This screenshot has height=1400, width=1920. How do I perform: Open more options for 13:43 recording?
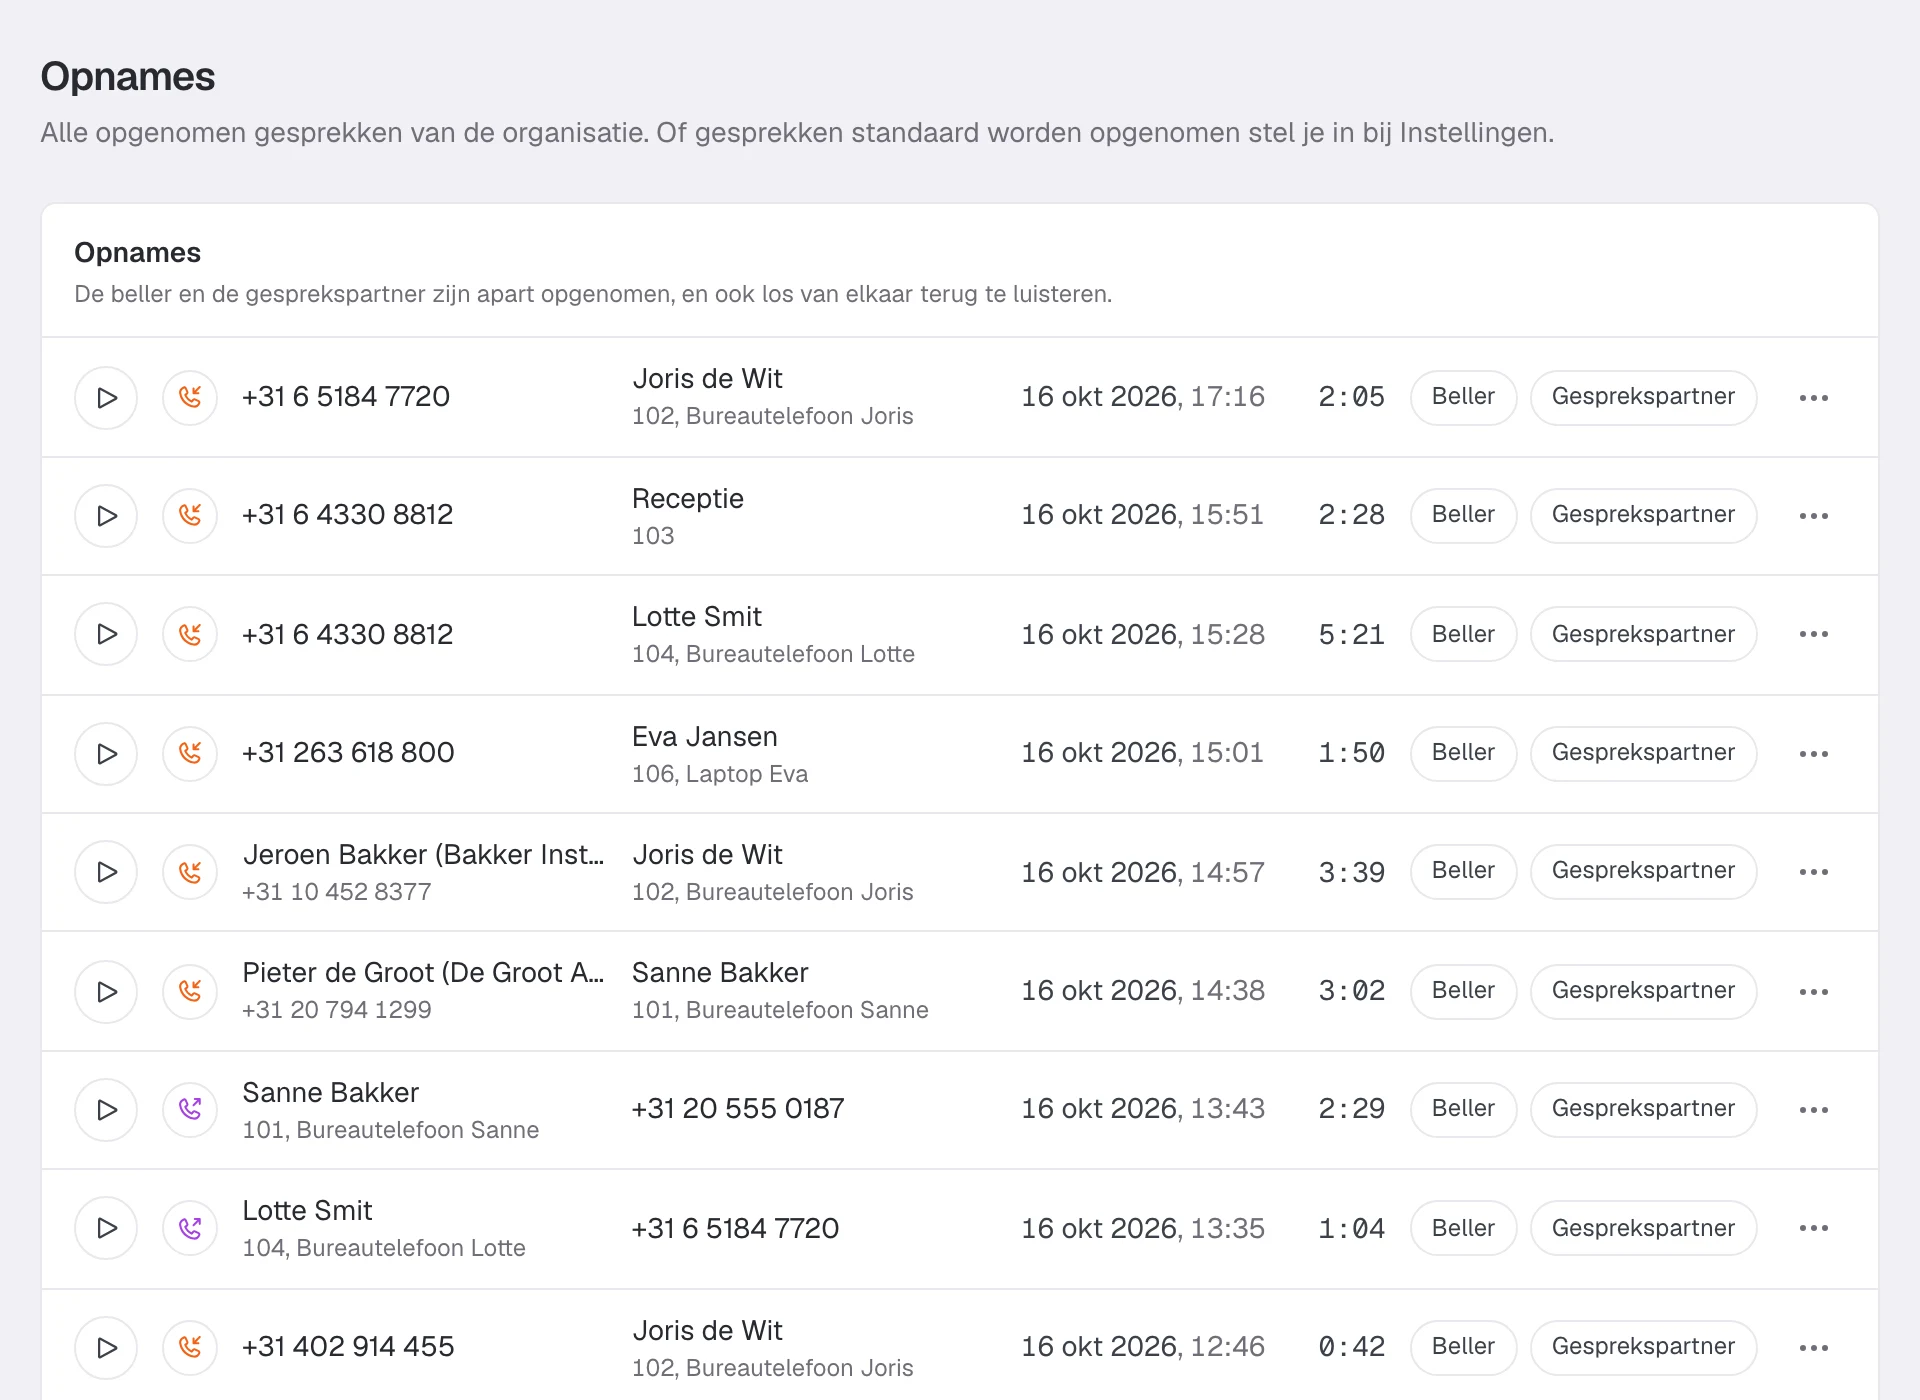[1813, 1110]
